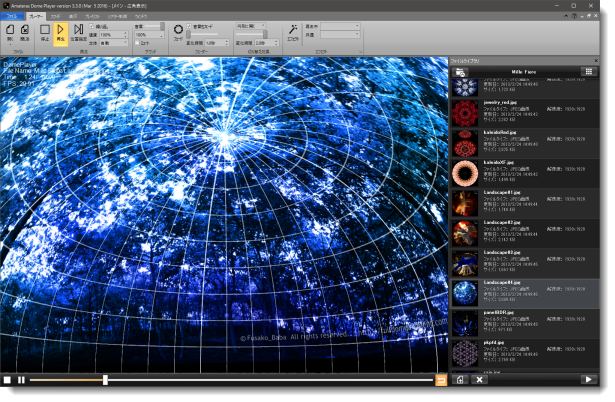This screenshot has height=402, width=615.
Task: Restore the inner document window
Action: point(589,16)
